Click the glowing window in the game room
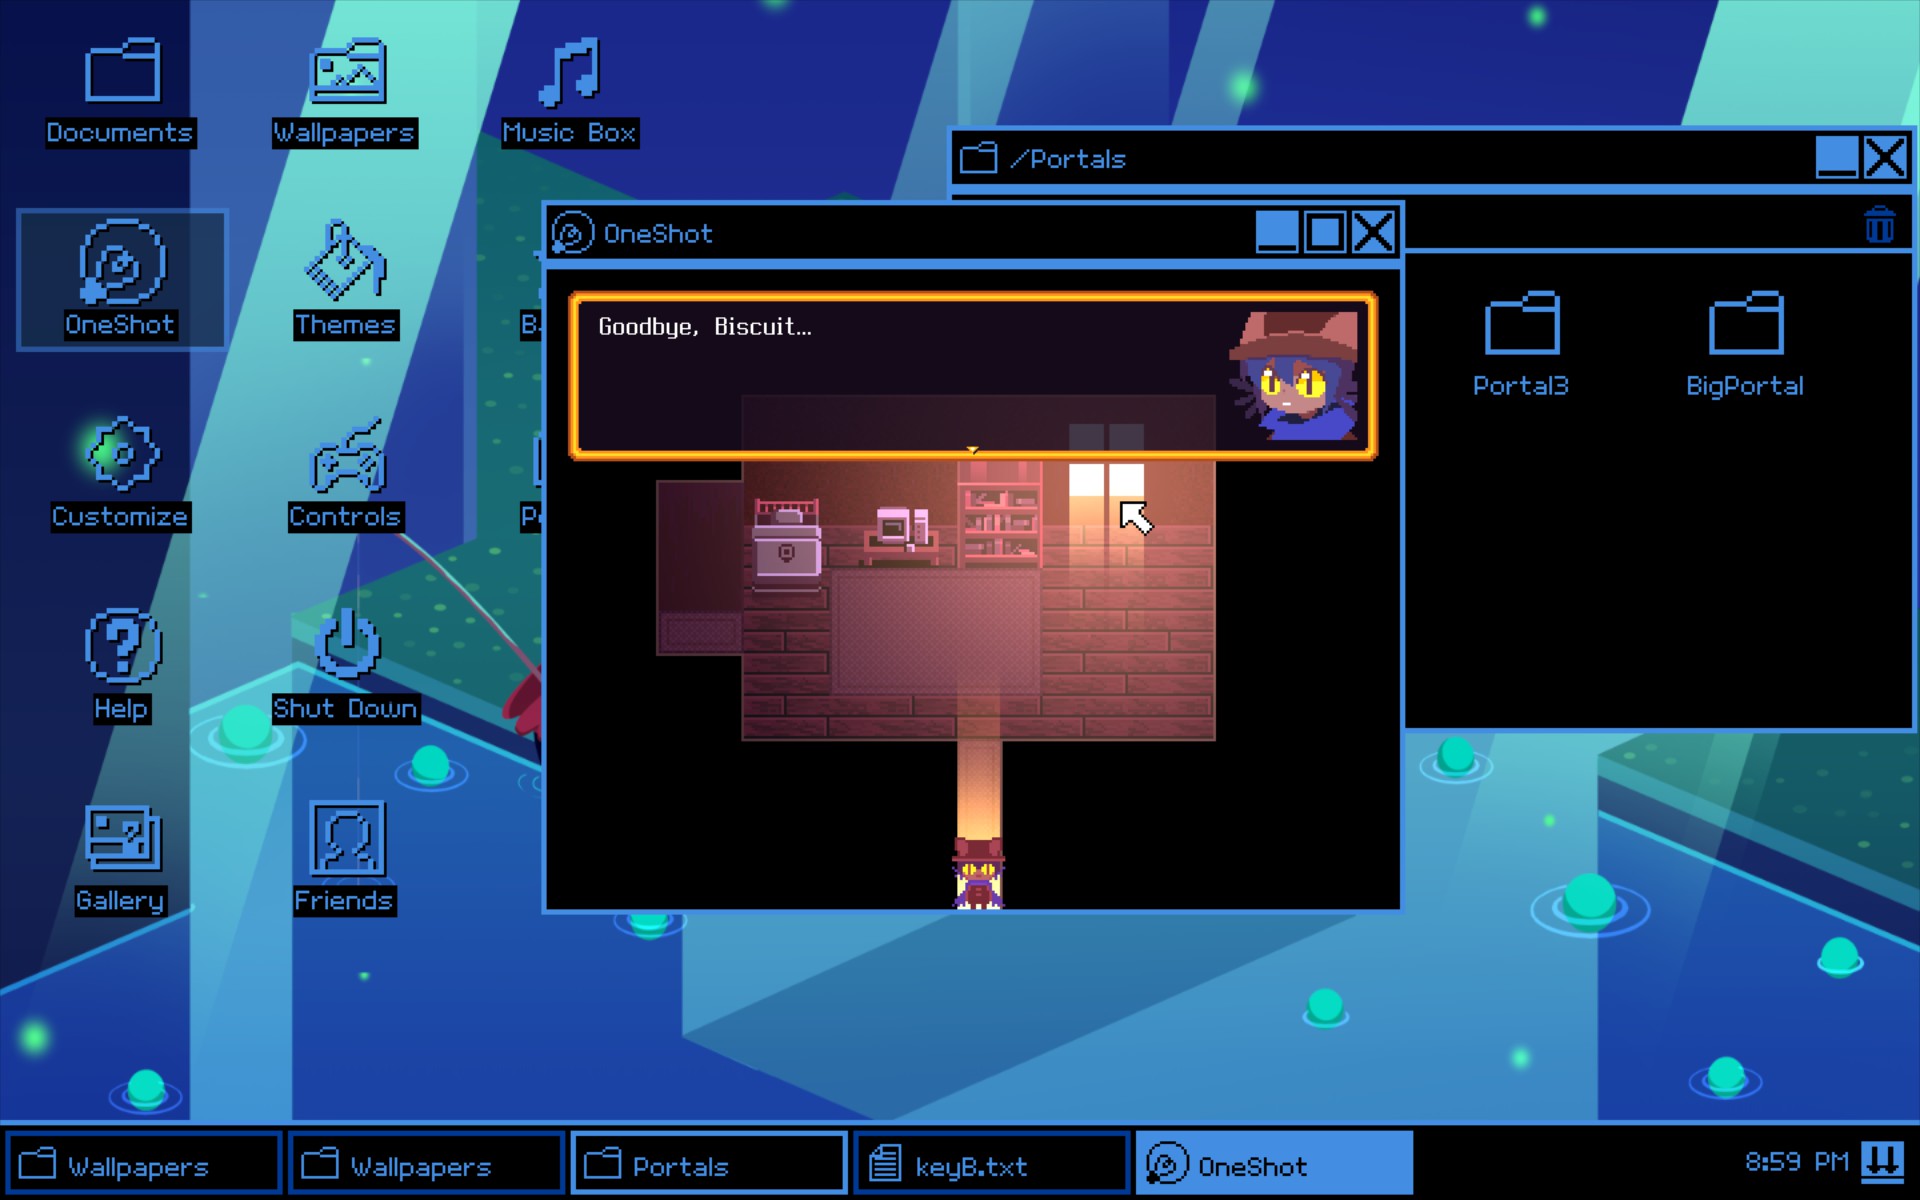Viewport: 1920px width, 1200px height. (1106, 479)
